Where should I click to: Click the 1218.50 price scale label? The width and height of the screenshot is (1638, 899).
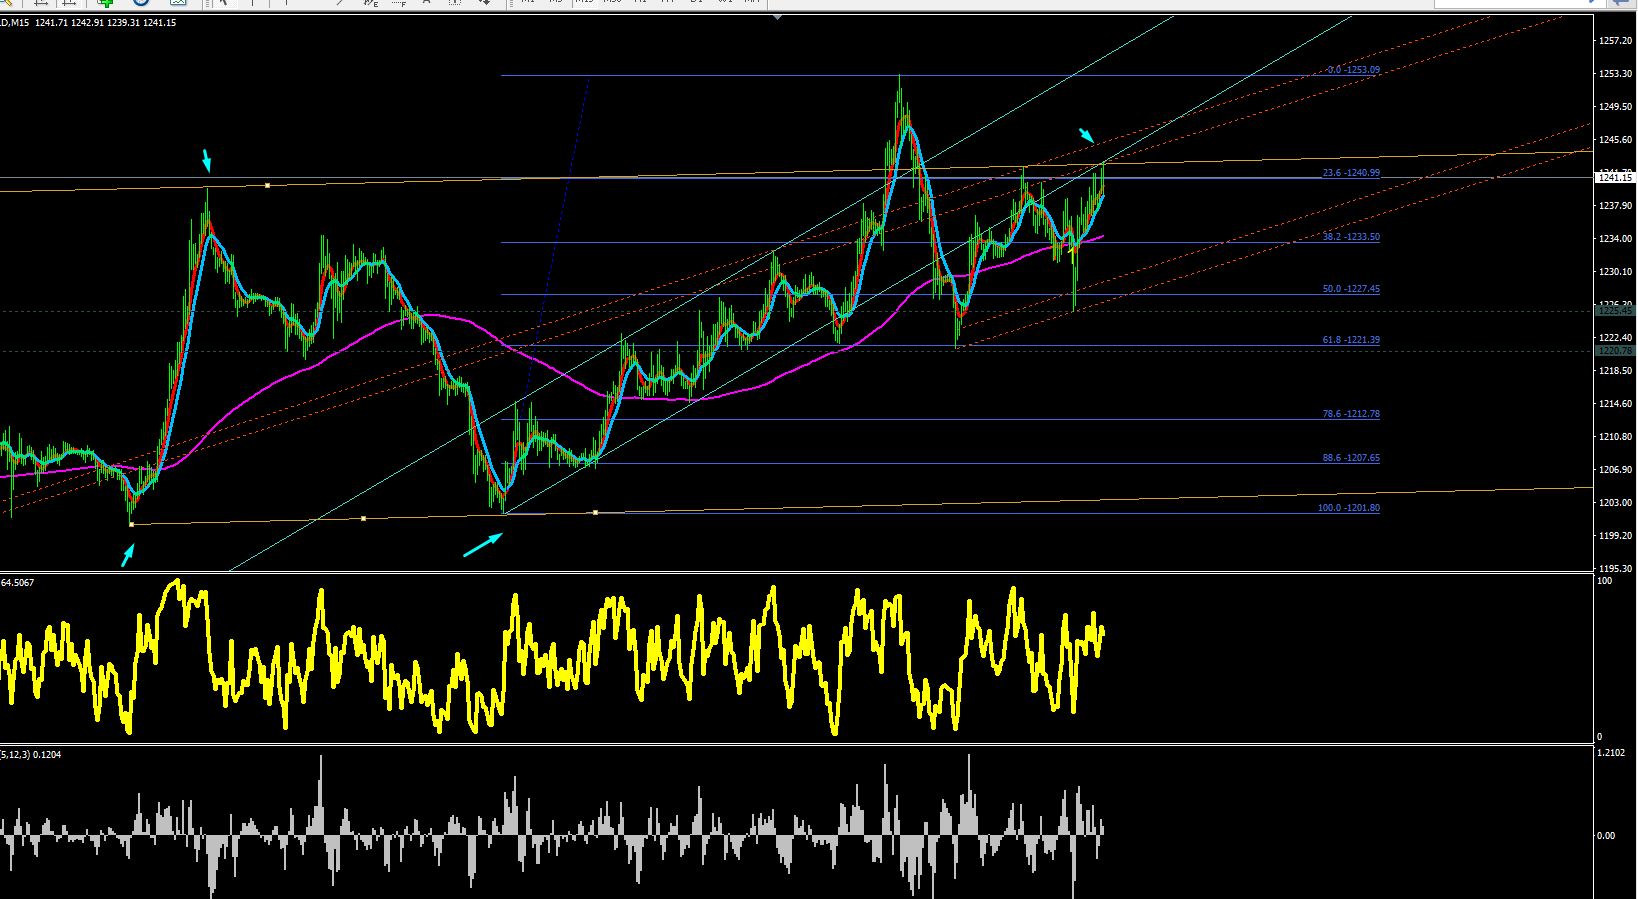[1616, 371]
